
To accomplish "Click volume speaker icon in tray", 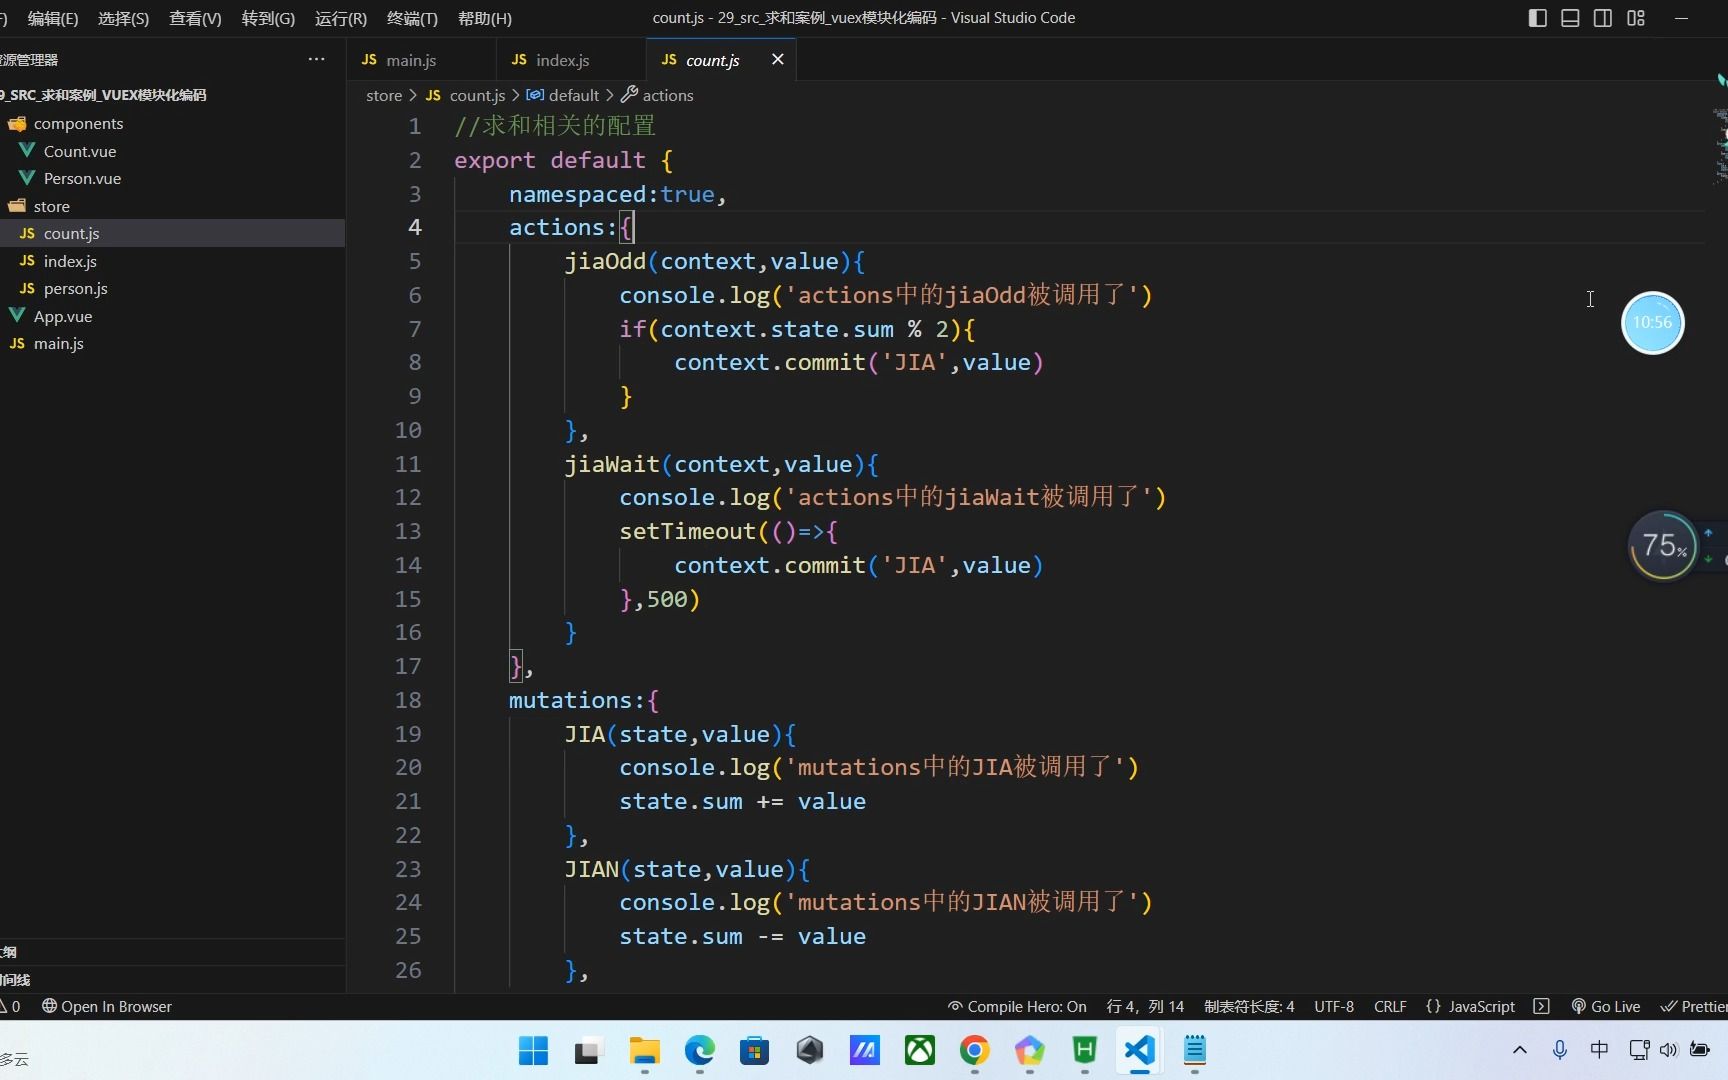I will [1668, 1049].
